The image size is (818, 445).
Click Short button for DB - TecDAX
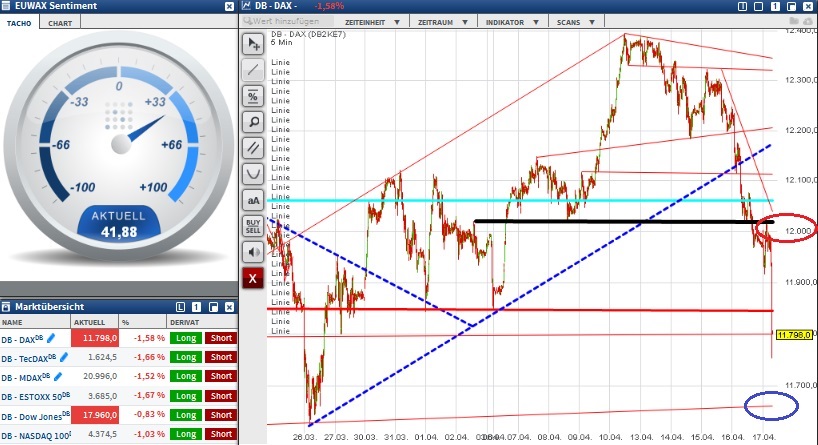(x=221, y=357)
